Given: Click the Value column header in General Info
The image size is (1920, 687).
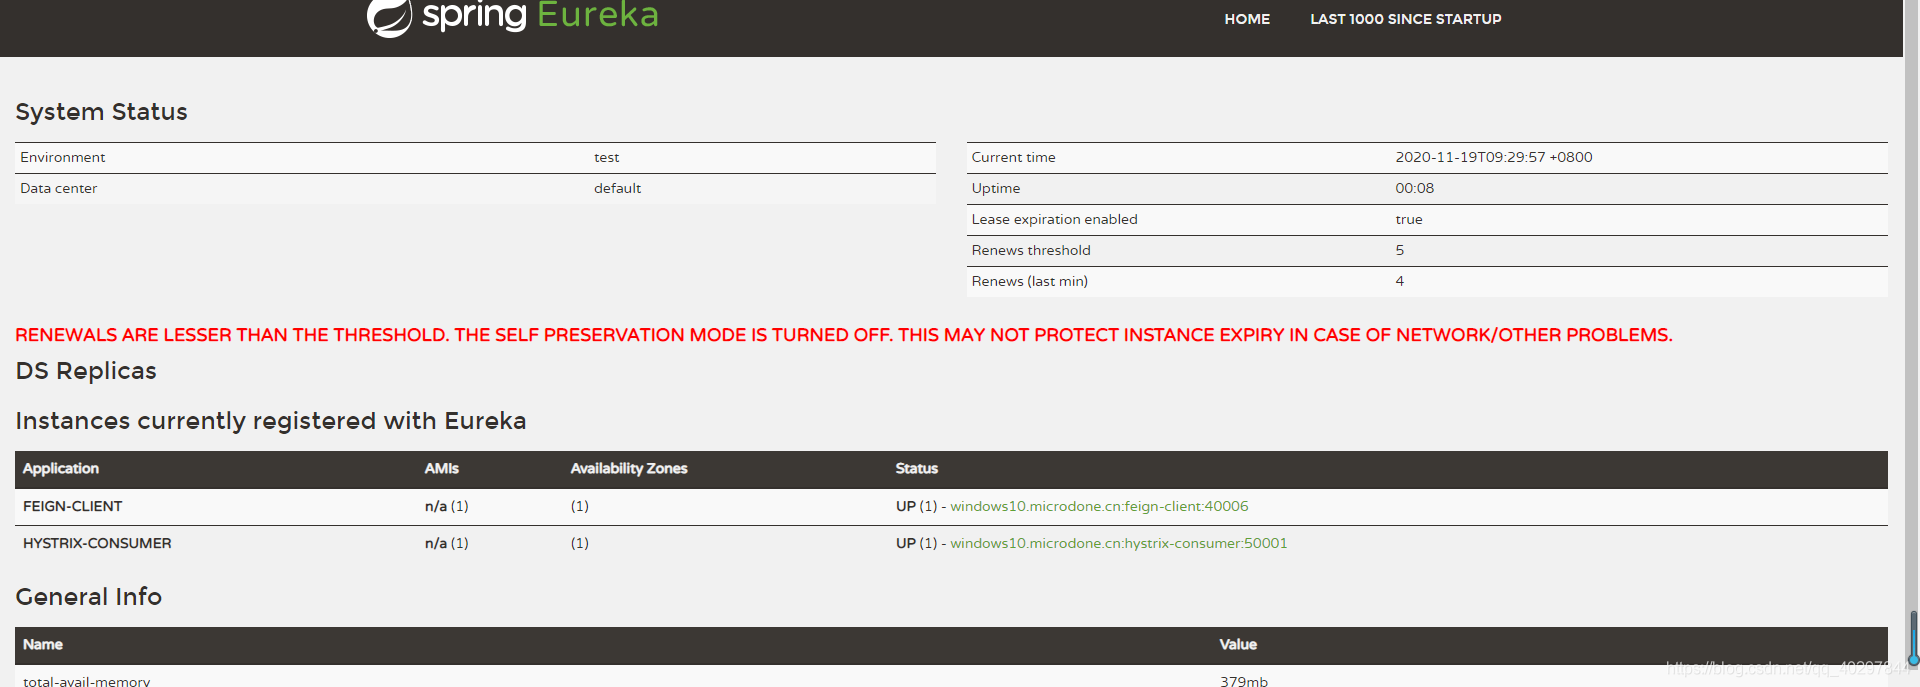Looking at the screenshot, I should pos(1237,644).
